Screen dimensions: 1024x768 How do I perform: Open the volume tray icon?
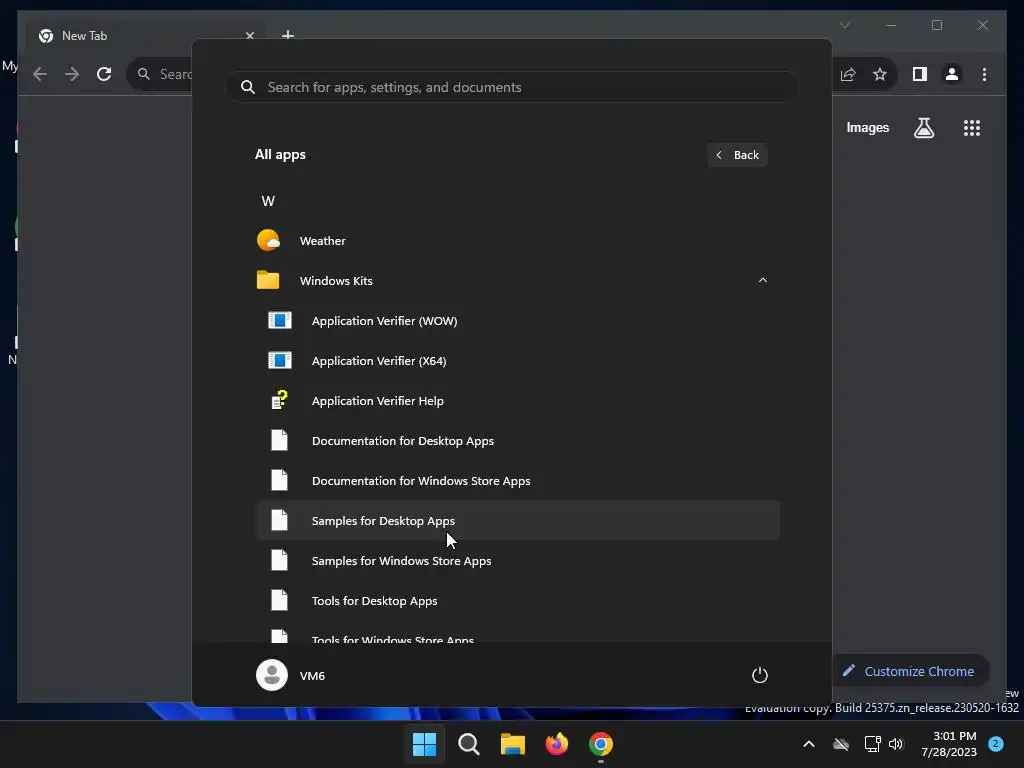click(896, 744)
